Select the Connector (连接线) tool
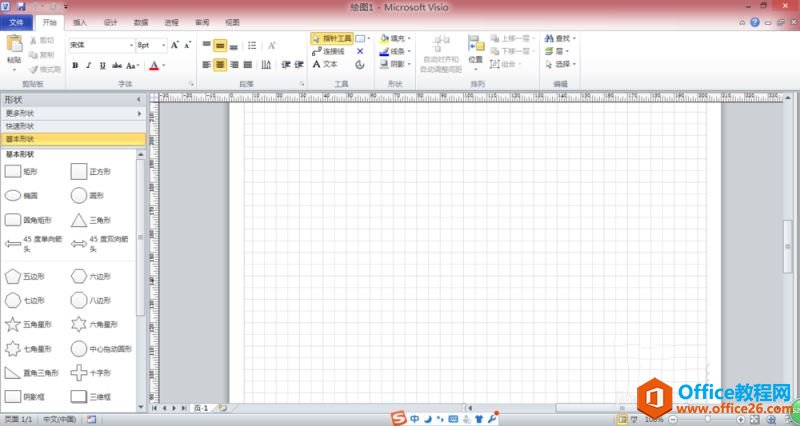 [x=329, y=52]
